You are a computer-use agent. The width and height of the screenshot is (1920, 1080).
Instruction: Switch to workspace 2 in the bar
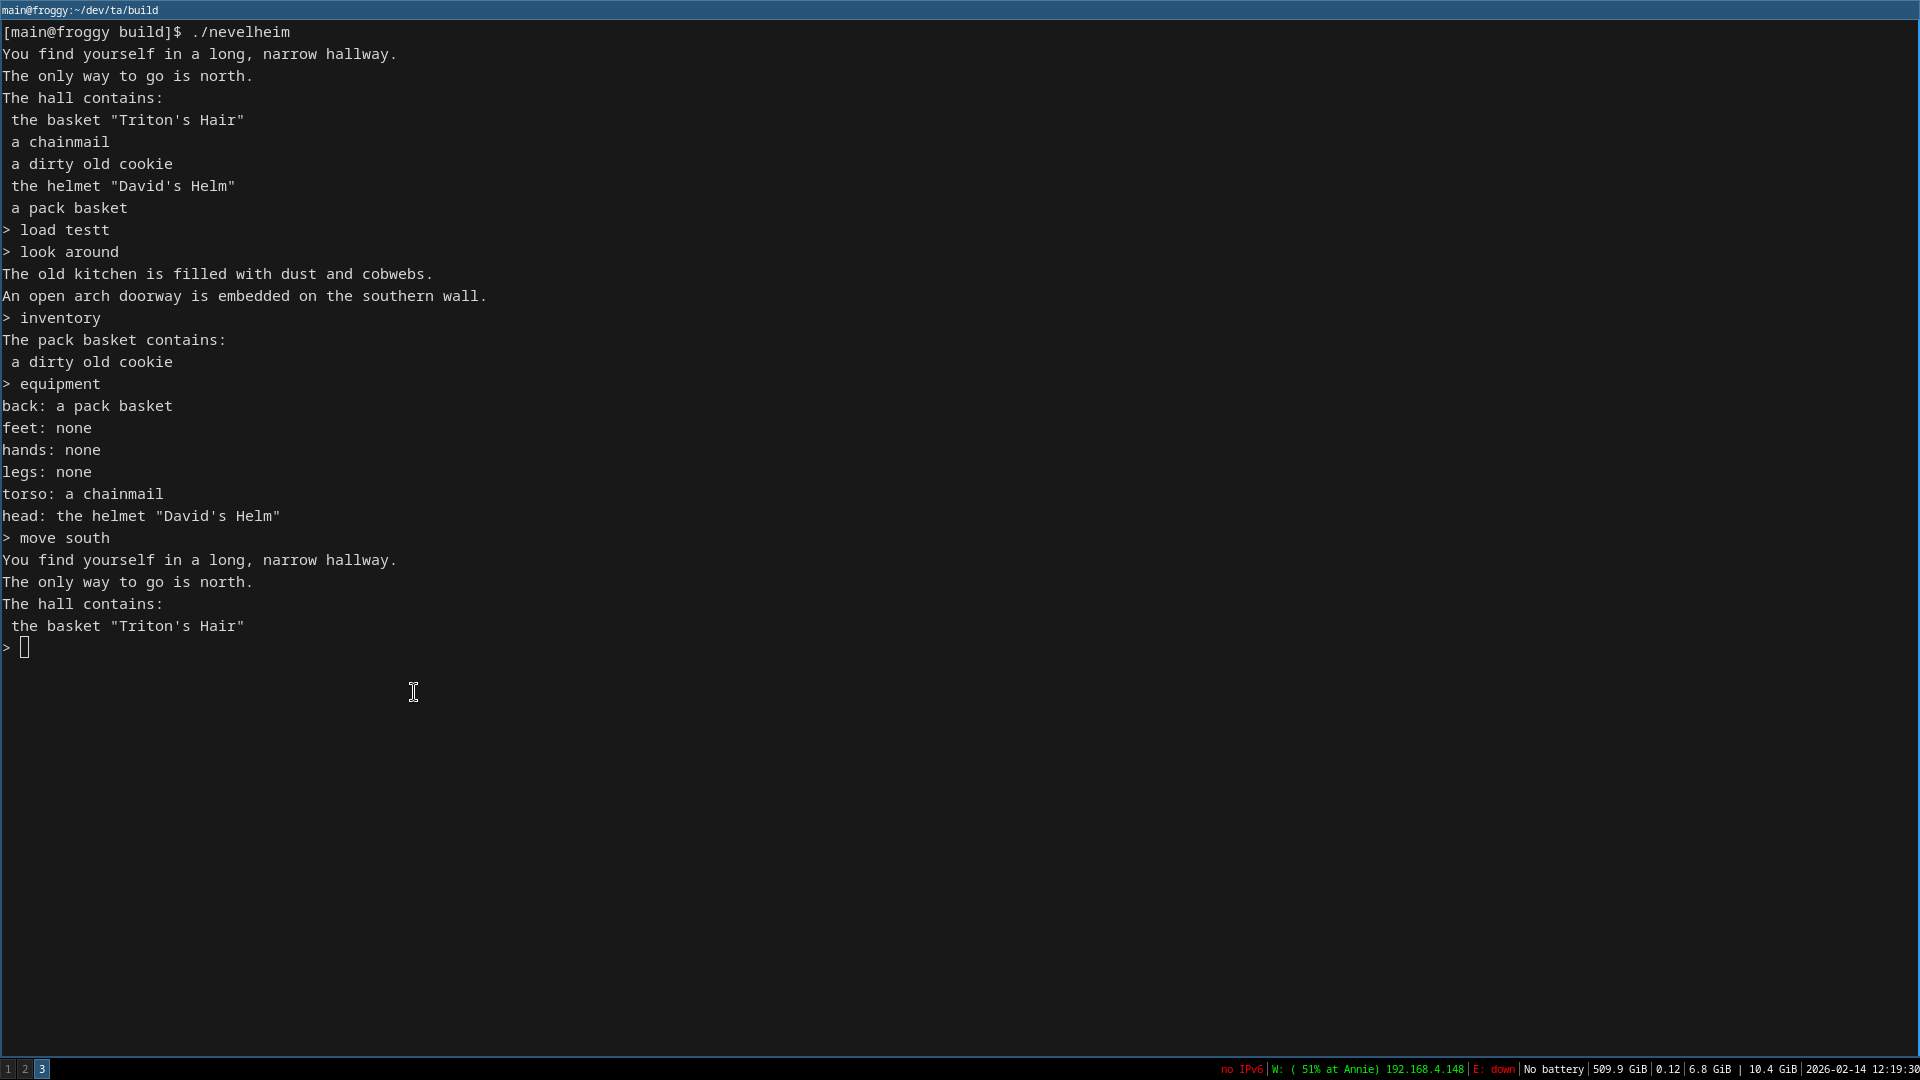[x=25, y=1069]
